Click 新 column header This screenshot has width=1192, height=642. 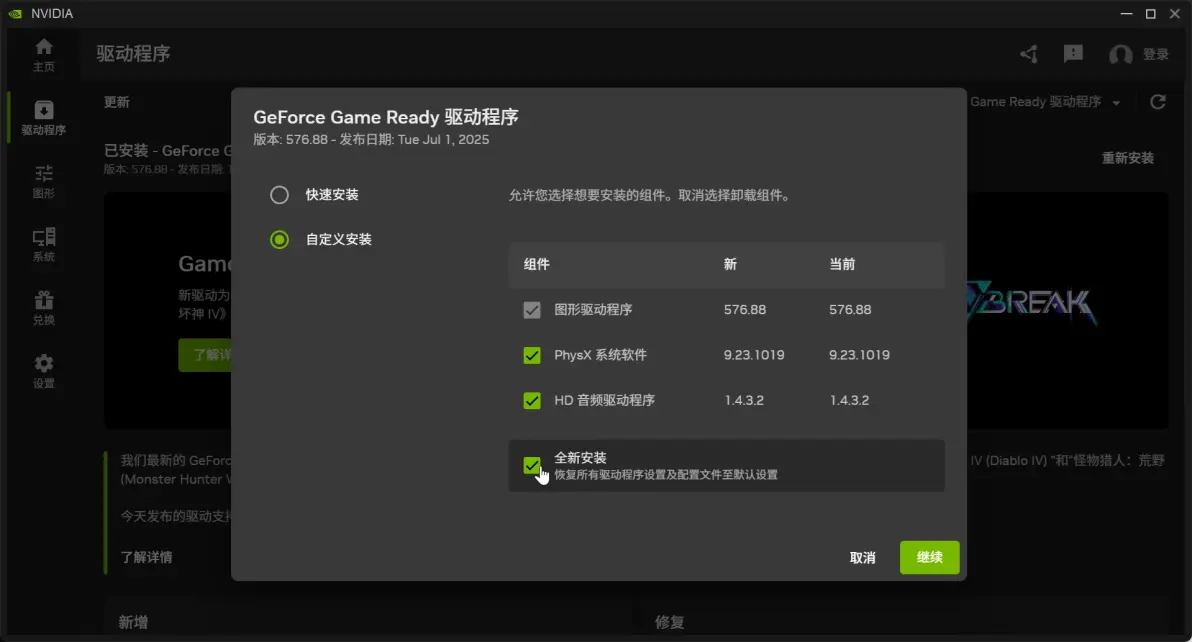coord(730,264)
